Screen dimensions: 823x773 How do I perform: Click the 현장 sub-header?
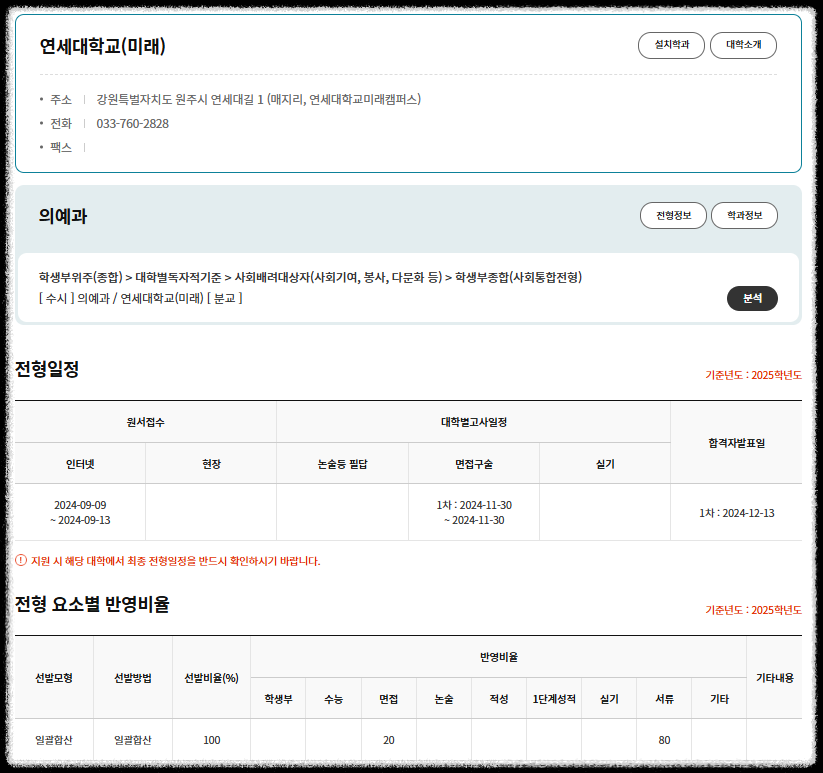[x=211, y=464]
